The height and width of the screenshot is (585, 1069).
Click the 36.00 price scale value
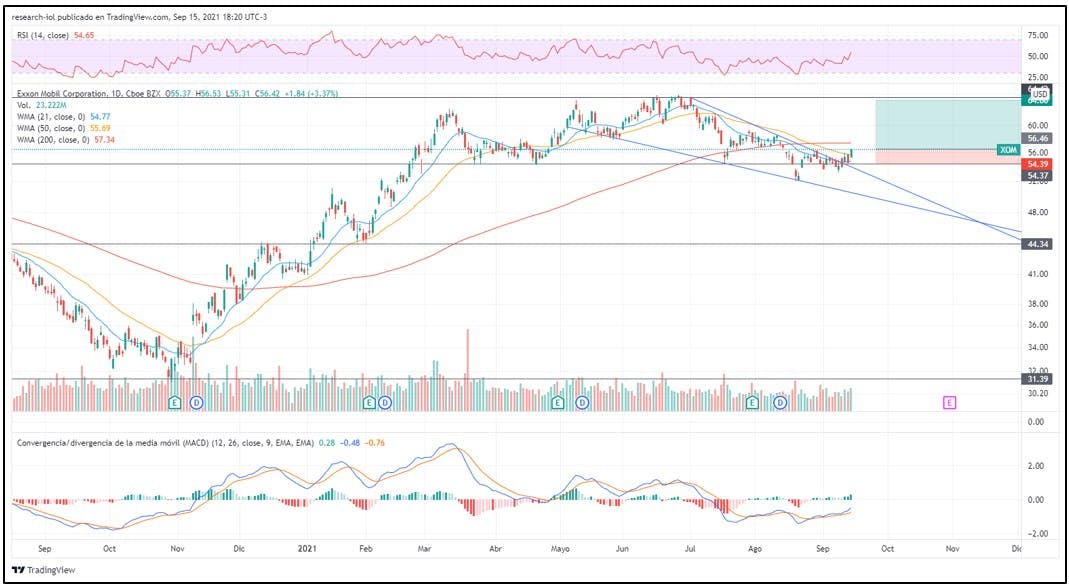coord(1039,325)
